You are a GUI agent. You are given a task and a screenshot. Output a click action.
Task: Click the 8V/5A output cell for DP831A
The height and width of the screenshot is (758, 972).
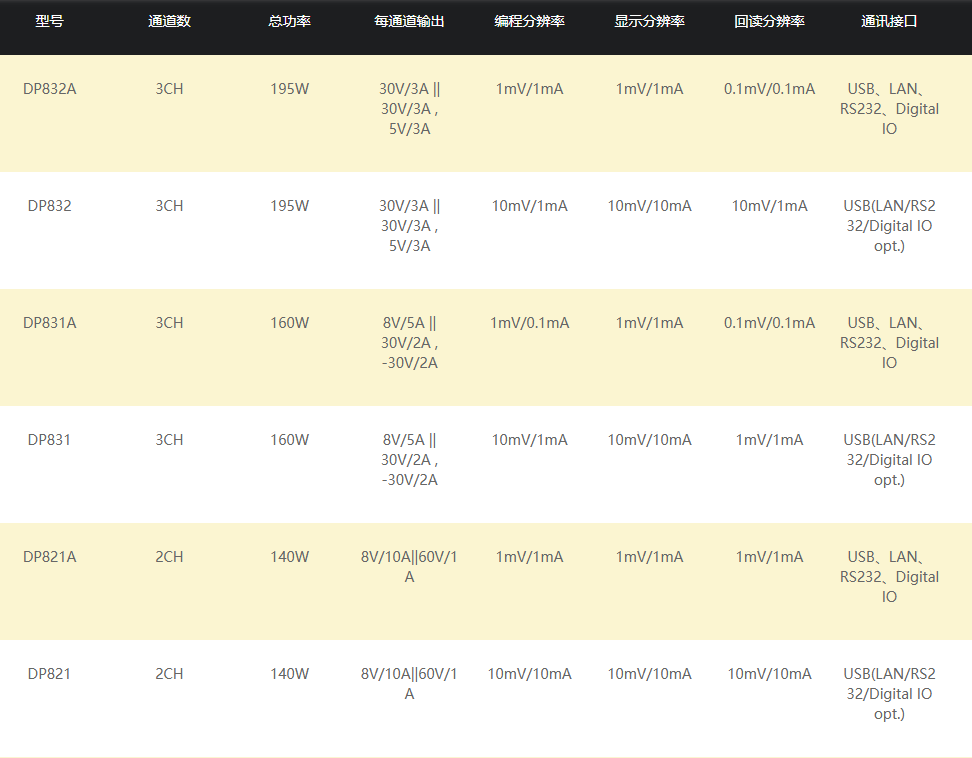tap(409, 343)
